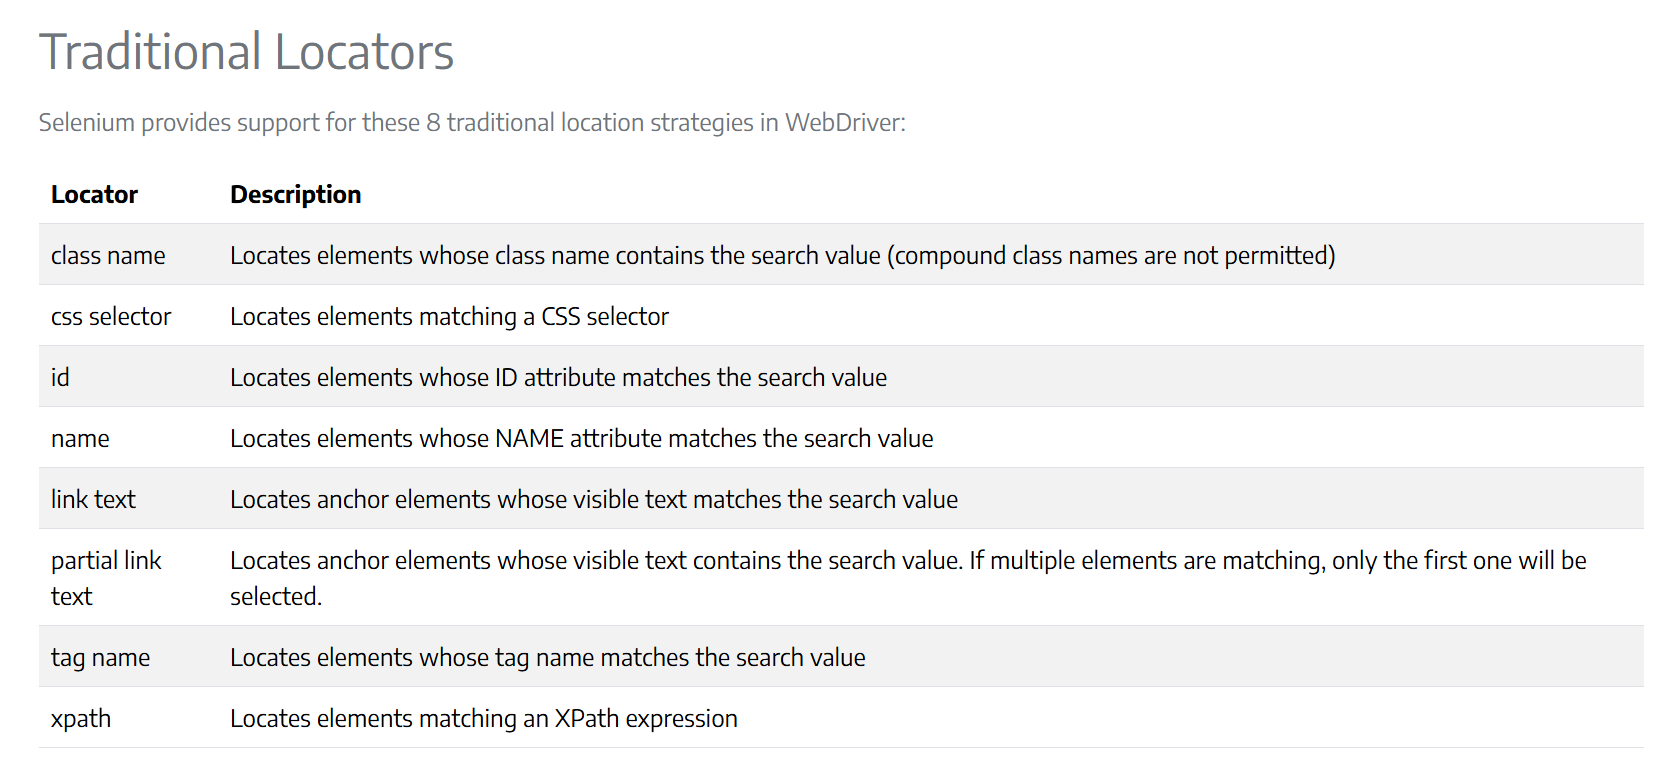This screenshot has width=1654, height=759.
Task: Click the "partial link text" locator cell
Action: [105, 578]
